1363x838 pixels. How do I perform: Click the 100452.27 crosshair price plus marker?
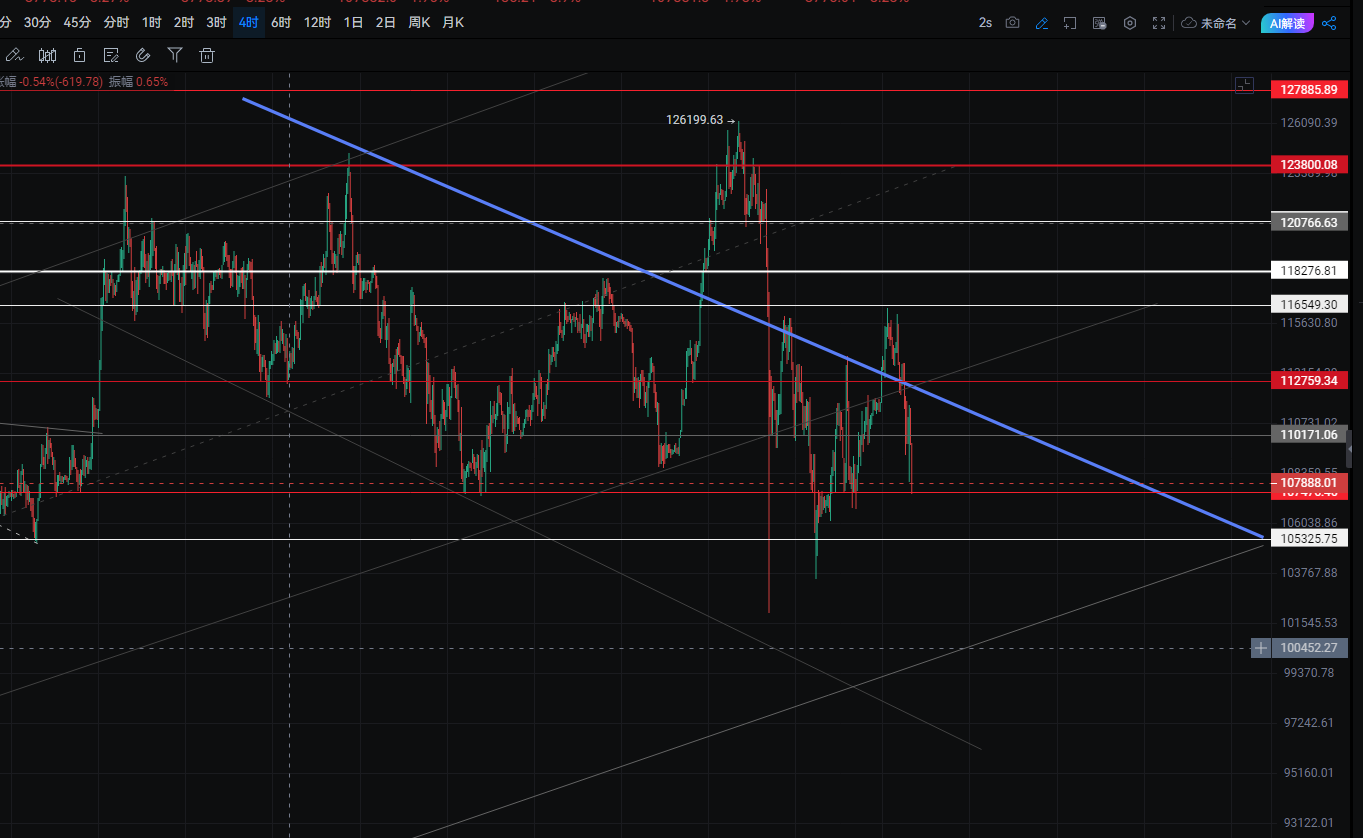point(1261,648)
